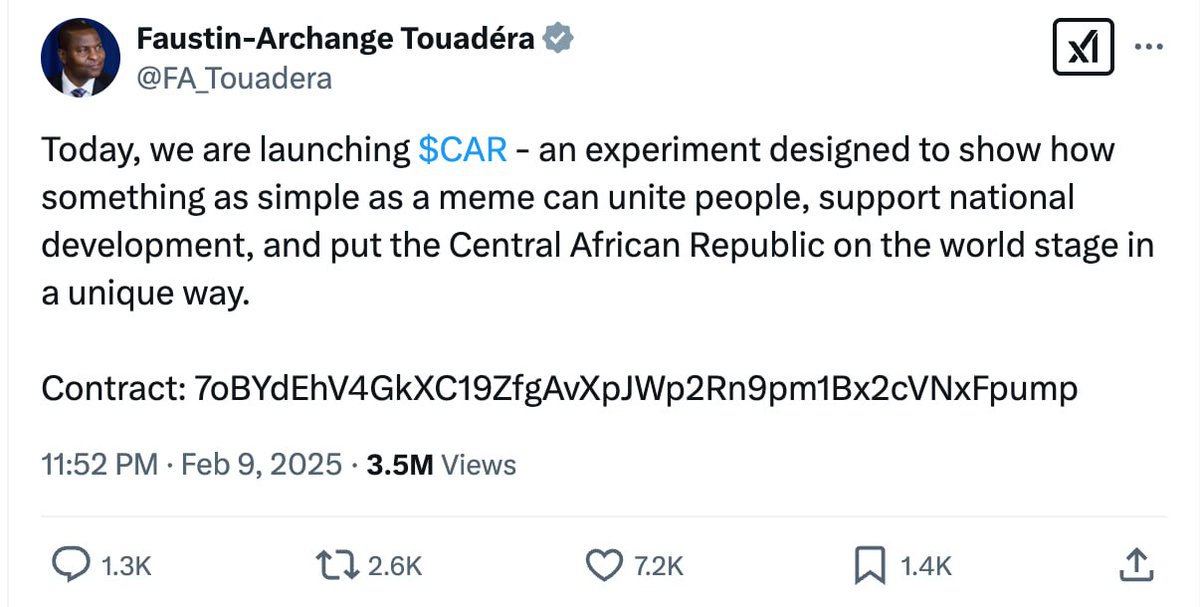The width and height of the screenshot is (1200, 607).
Task: Click the 1.4K bookmarks count
Action: 925,566
